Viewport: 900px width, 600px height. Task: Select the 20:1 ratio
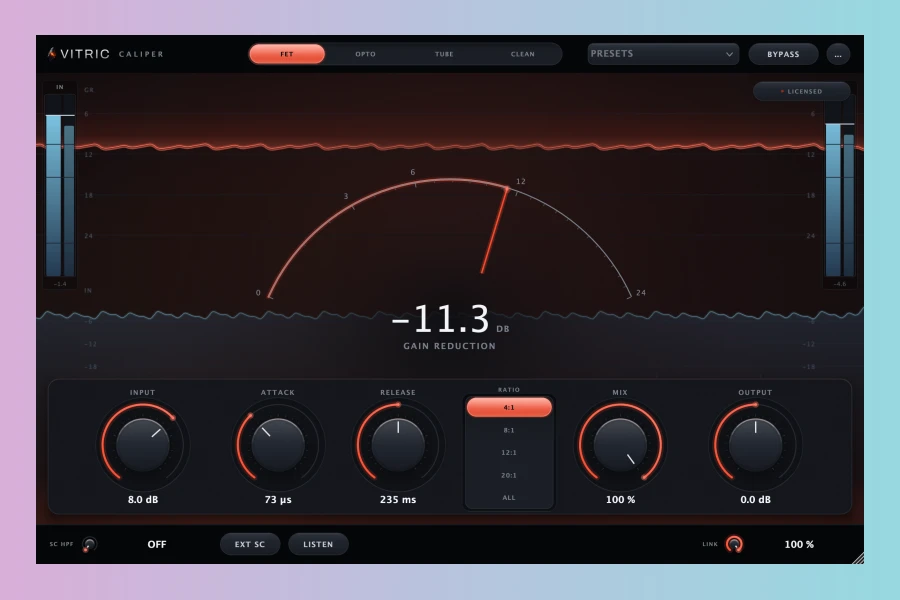pos(509,475)
